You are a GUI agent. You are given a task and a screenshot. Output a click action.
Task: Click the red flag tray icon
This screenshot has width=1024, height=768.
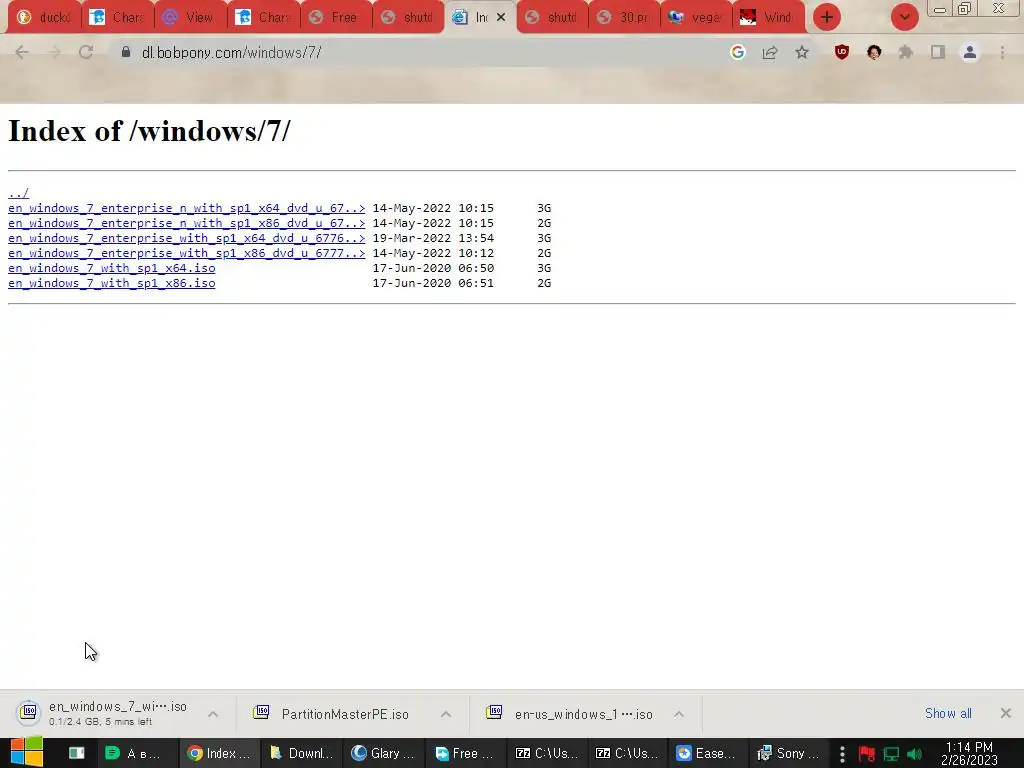click(x=867, y=754)
